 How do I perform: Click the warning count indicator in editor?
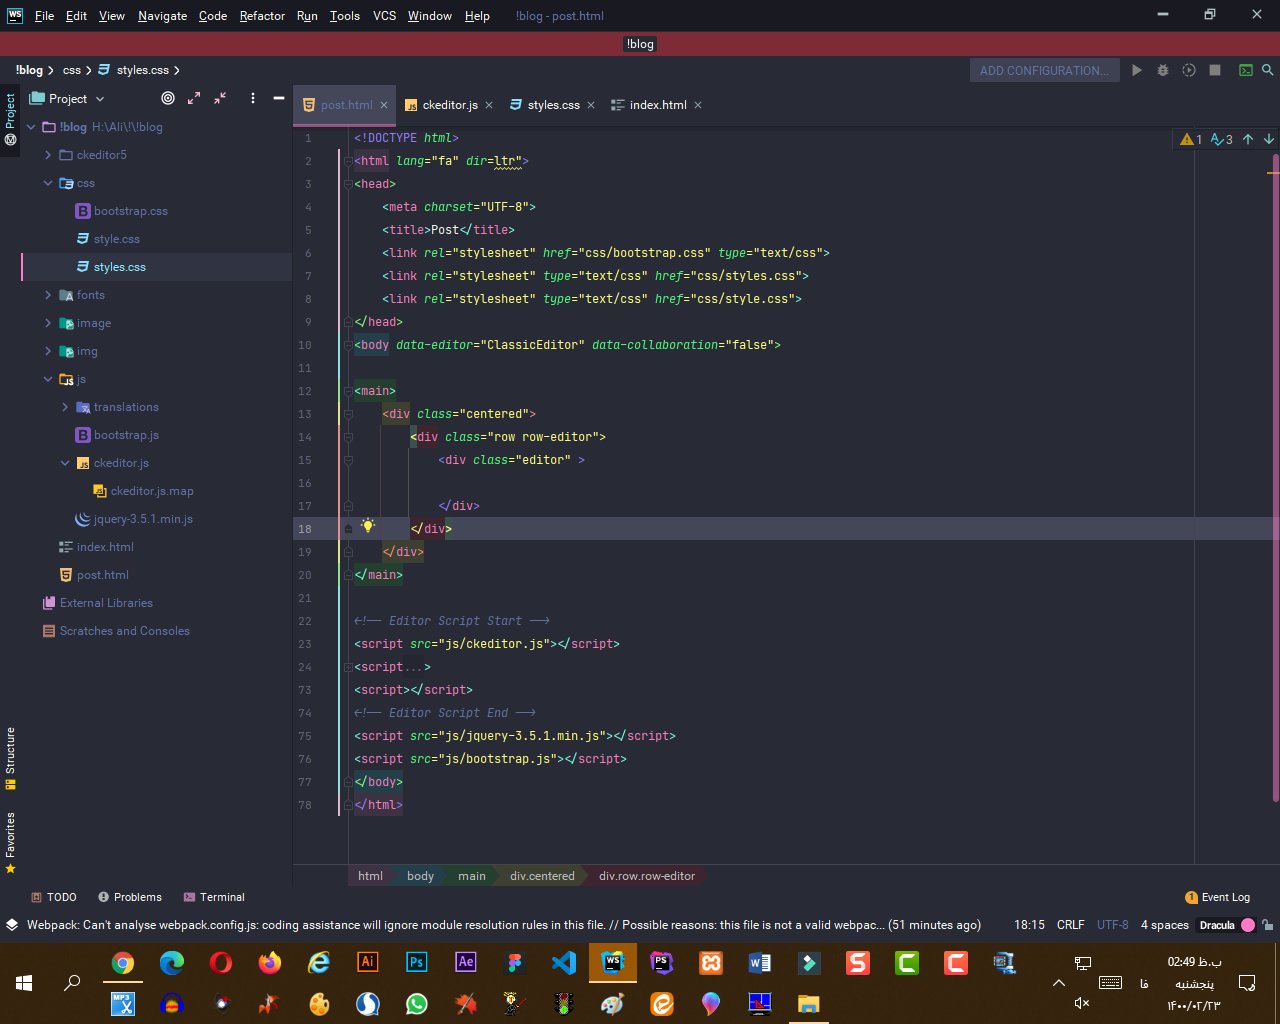tap(1191, 139)
